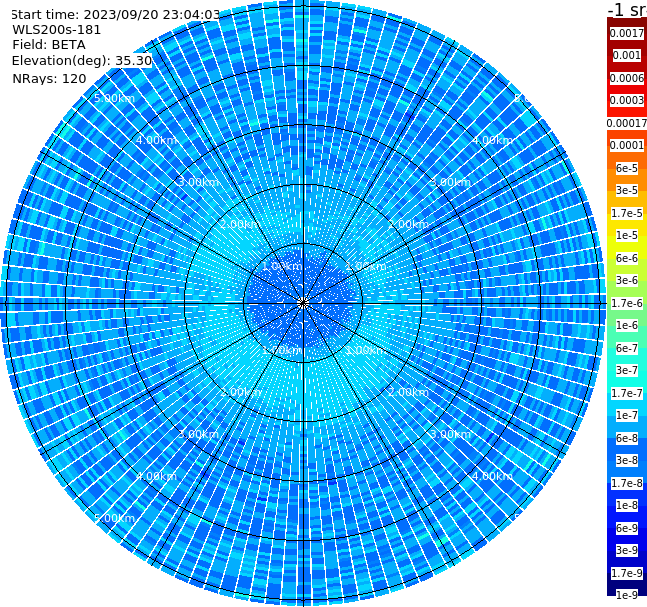Select the 3.00km label in upper-left quadrant
Viewport: 647px width, 607px height.
pyautogui.click(x=198, y=182)
